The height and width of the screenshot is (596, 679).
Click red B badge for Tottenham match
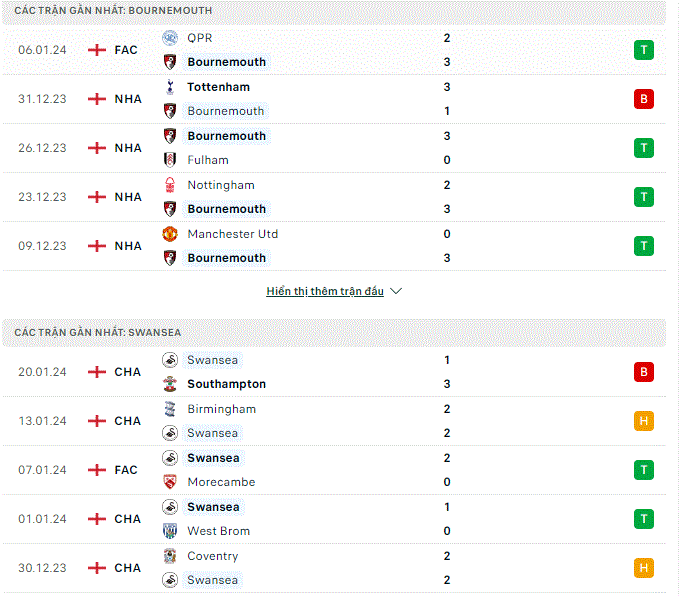click(643, 99)
